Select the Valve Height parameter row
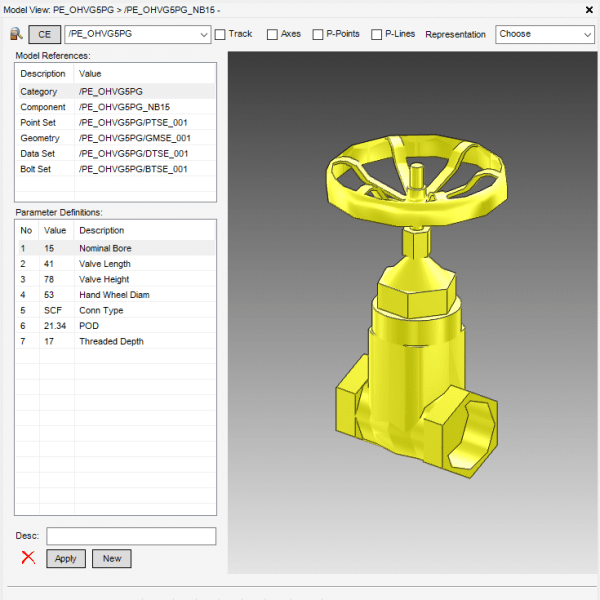600x600 pixels. pyautogui.click(x=115, y=279)
